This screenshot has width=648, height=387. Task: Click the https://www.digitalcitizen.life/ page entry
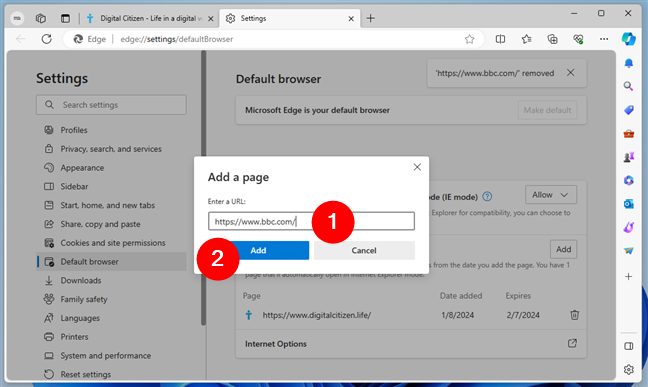pyautogui.click(x=317, y=315)
